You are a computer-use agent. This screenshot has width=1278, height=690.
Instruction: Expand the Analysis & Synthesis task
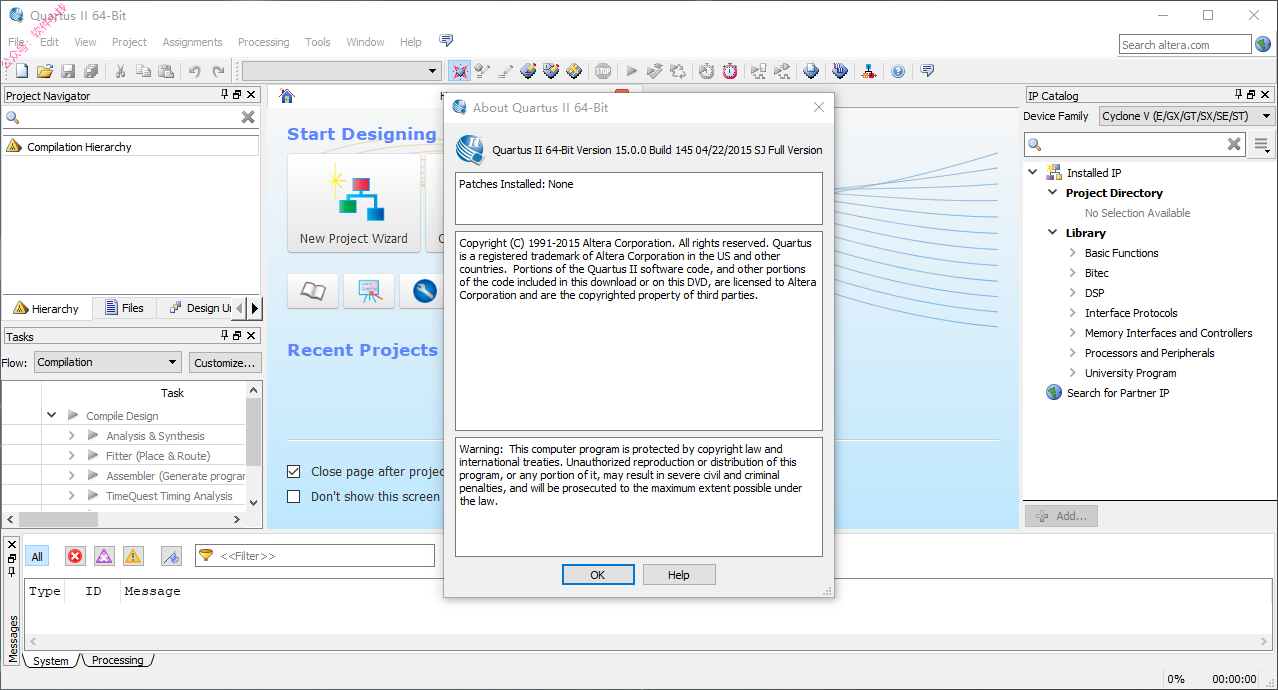(x=72, y=435)
